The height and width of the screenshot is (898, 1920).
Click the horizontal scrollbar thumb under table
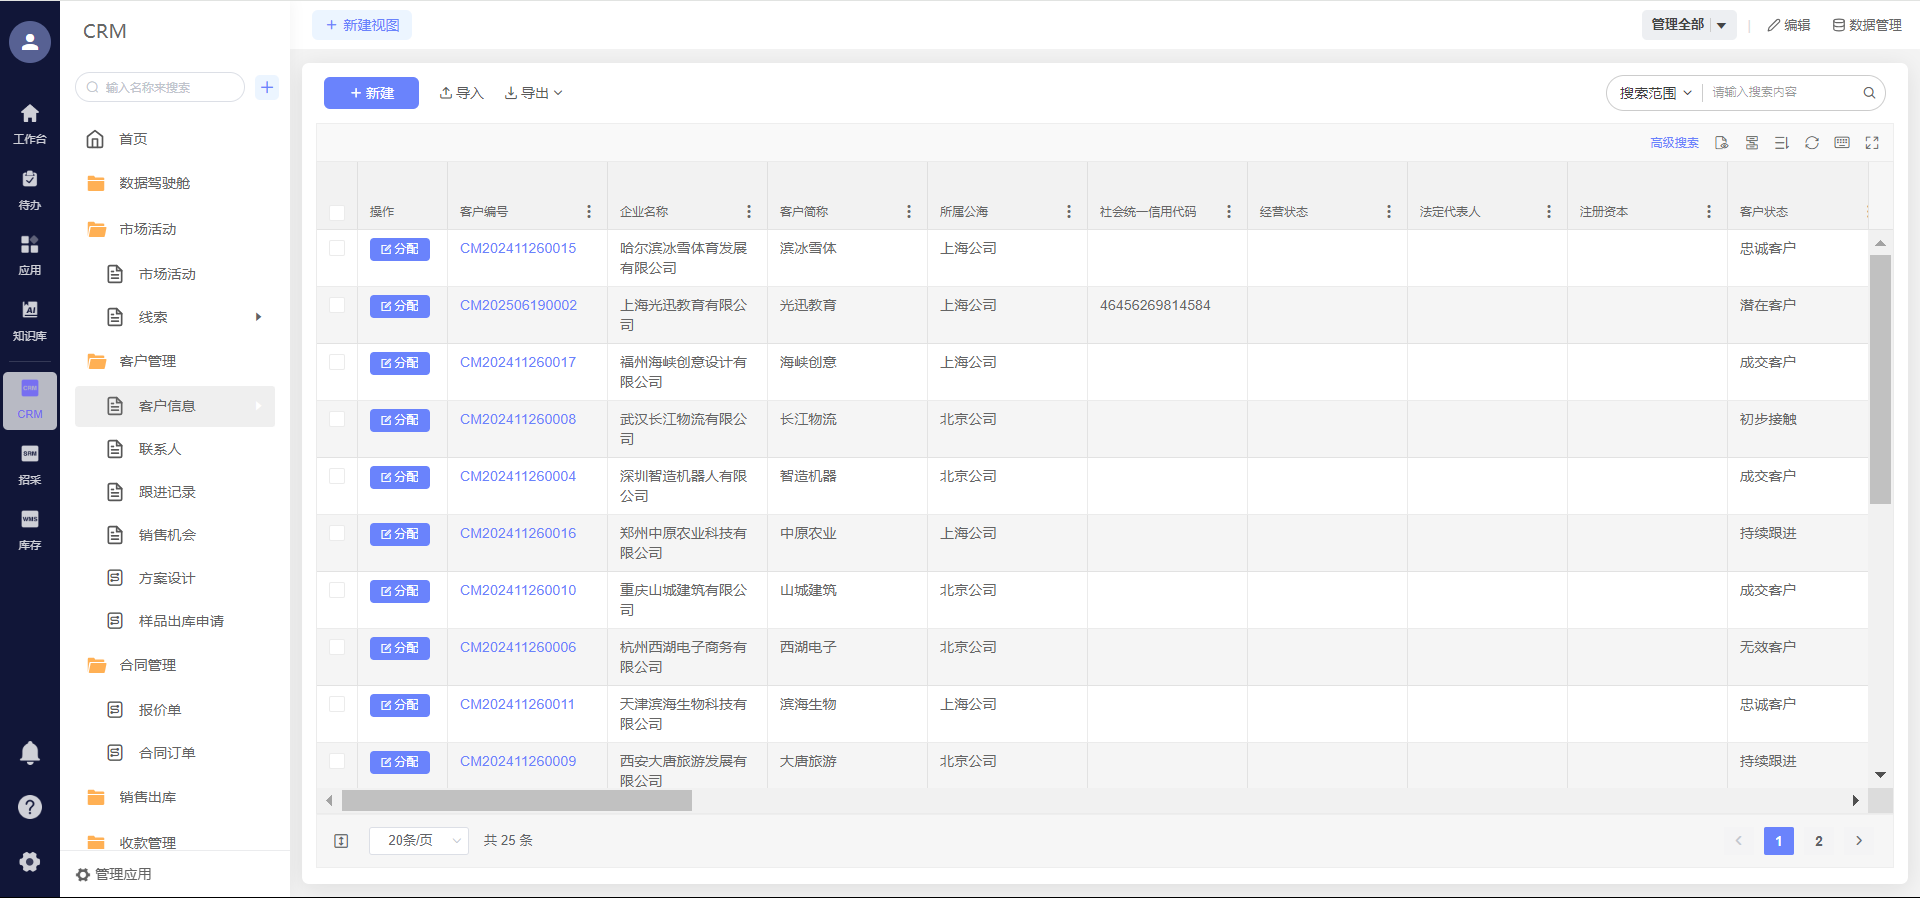(516, 801)
